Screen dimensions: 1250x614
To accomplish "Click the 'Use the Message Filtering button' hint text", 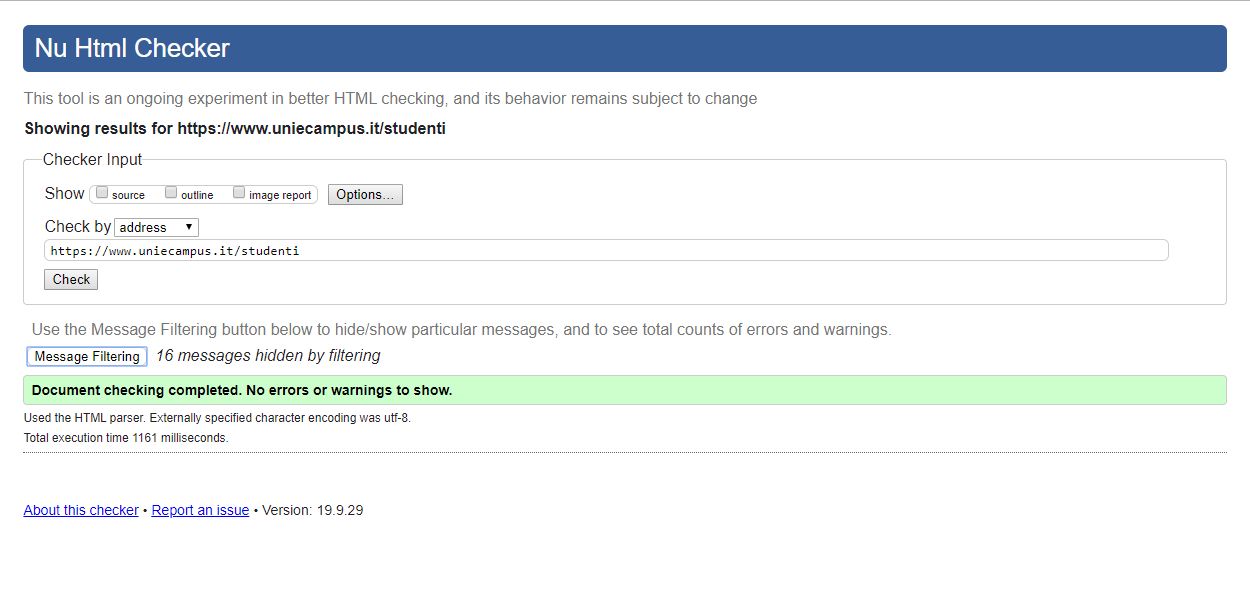I will tap(461, 330).
